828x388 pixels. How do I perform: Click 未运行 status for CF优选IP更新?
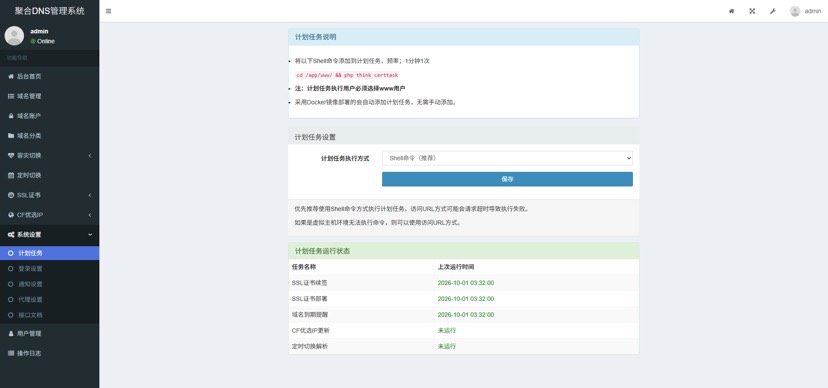(446, 330)
